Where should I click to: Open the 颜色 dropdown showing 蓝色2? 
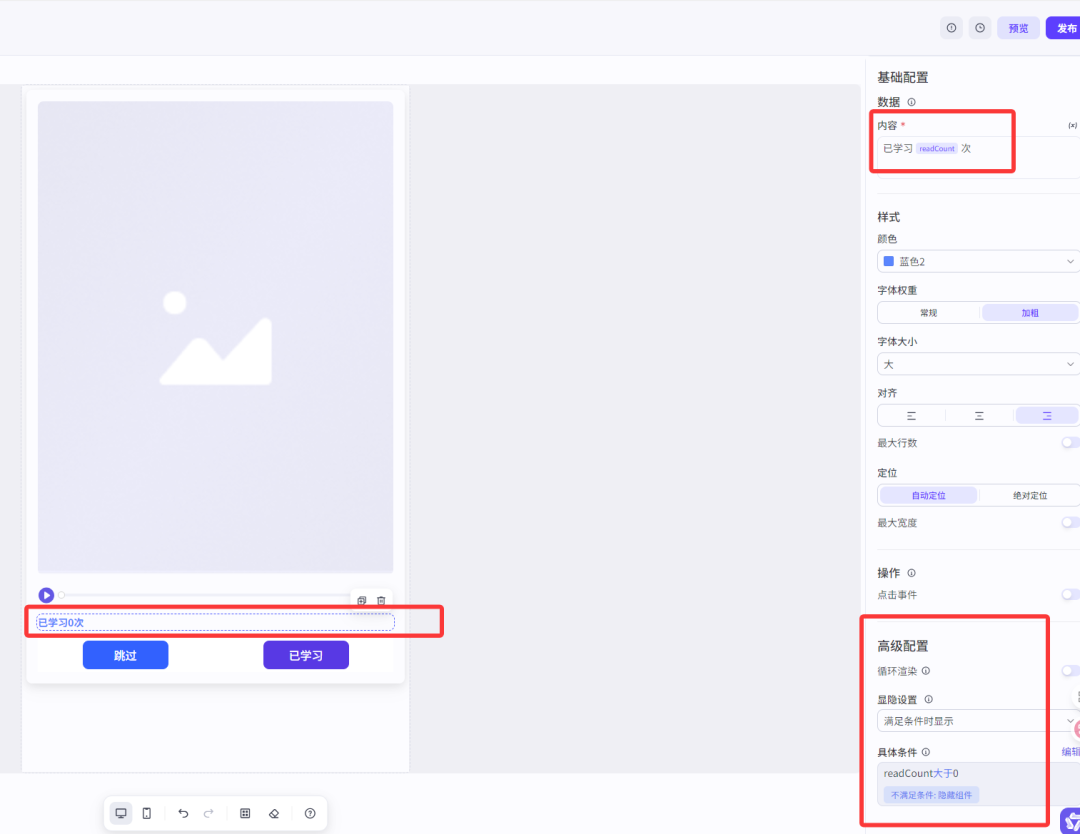977,260
